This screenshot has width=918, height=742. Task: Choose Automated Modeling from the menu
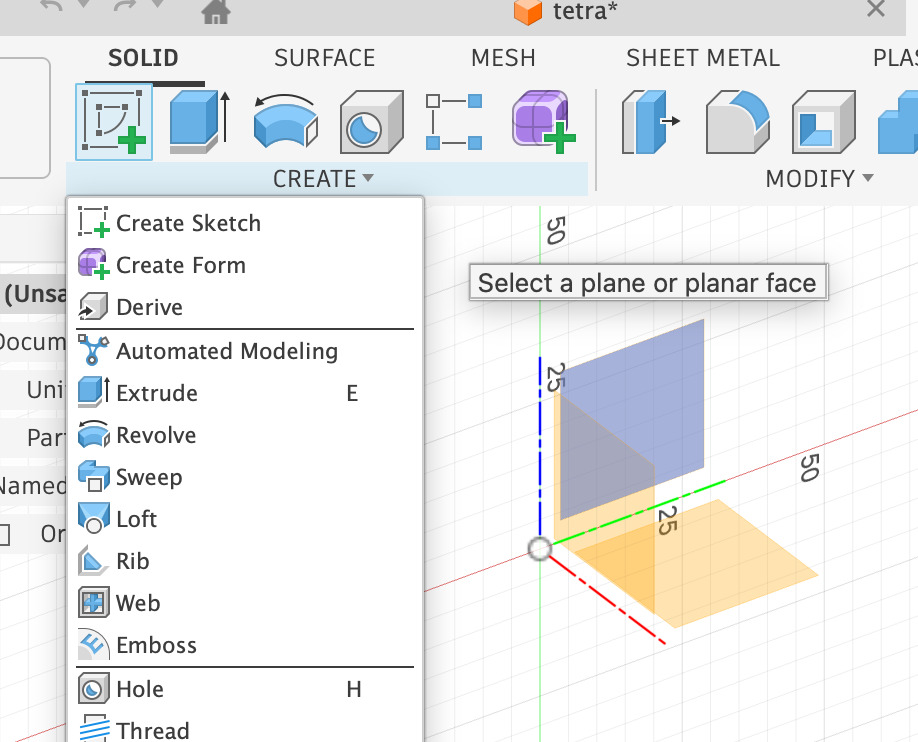(245, 351)
